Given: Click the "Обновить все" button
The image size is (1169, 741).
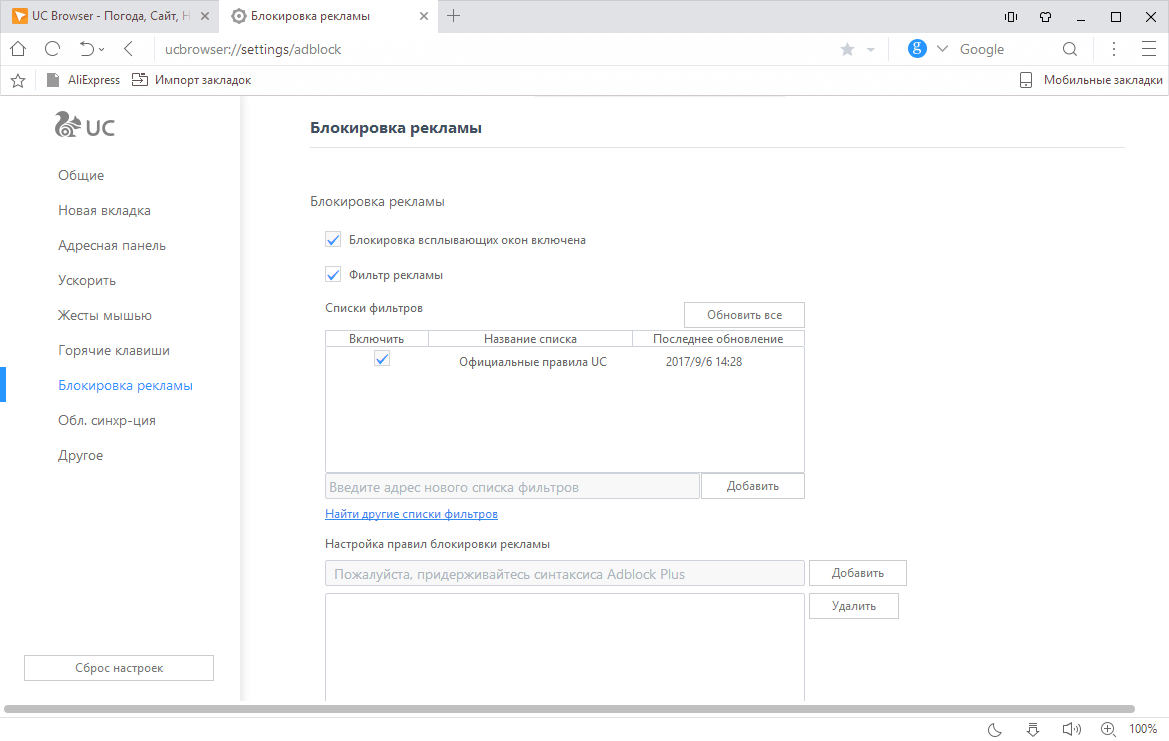Looking at the screenshot, I should (x=744, y=315).
